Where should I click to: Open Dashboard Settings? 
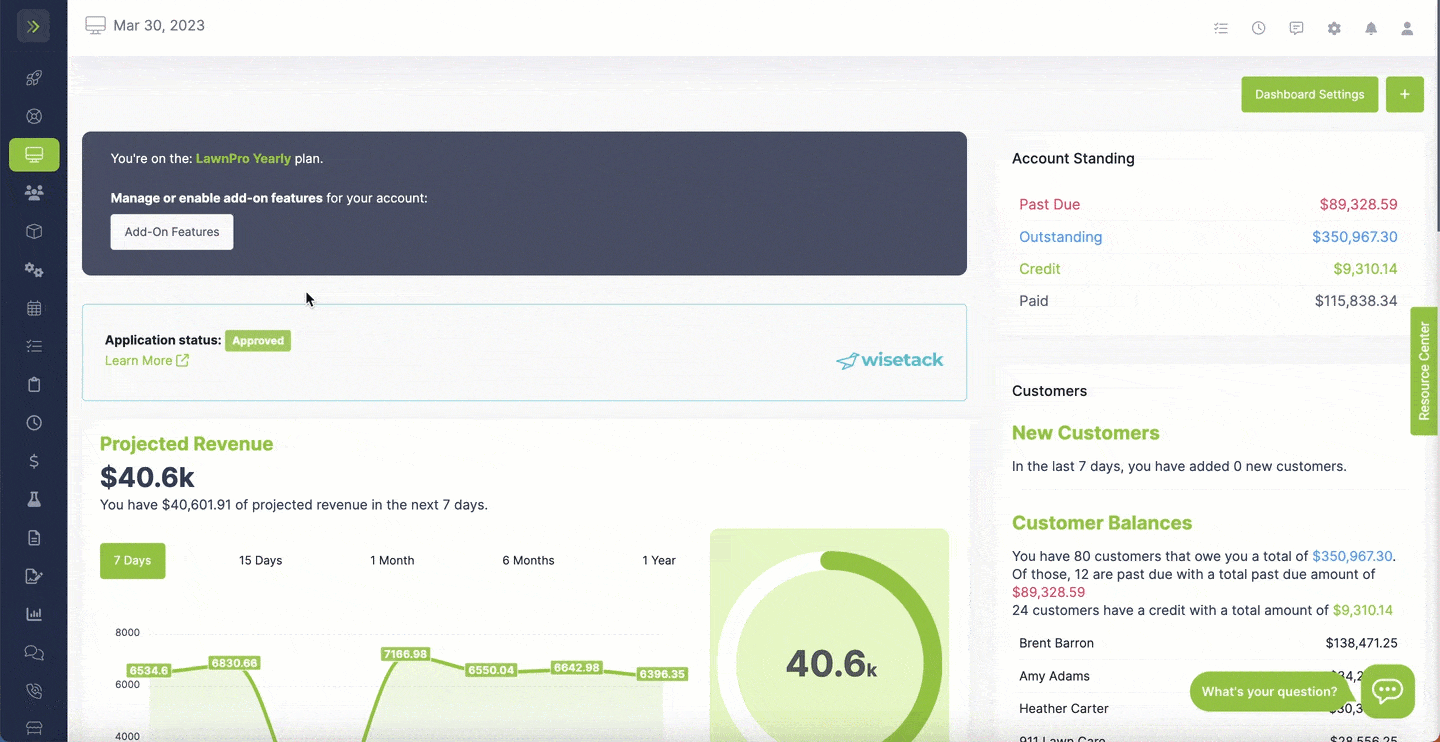[x=1310, y=94]
